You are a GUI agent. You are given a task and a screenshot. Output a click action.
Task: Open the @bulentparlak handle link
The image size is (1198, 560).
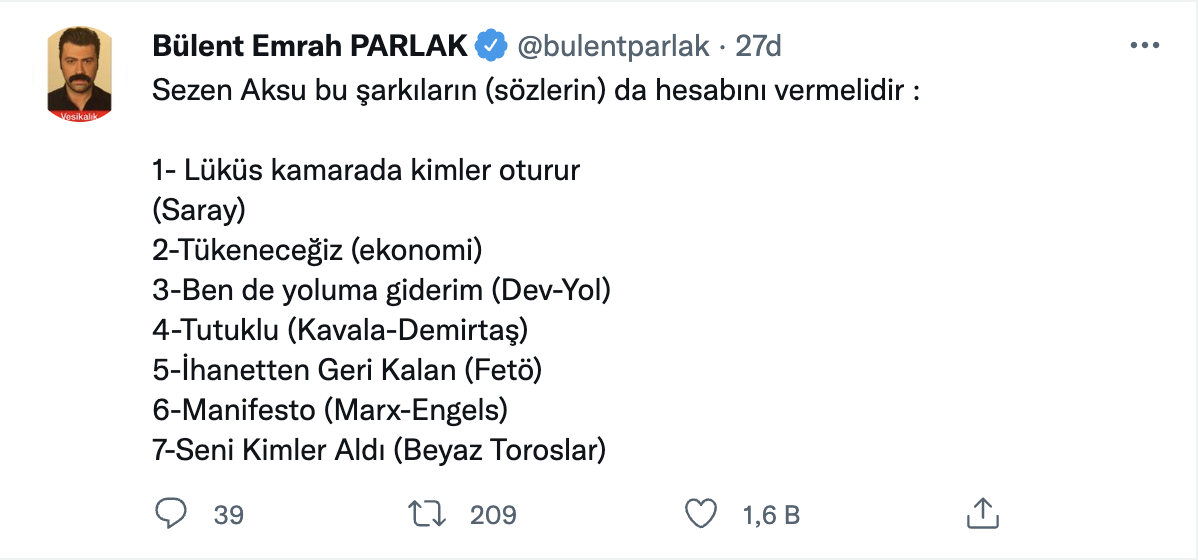pyautogui.click(x=613, y=46)
